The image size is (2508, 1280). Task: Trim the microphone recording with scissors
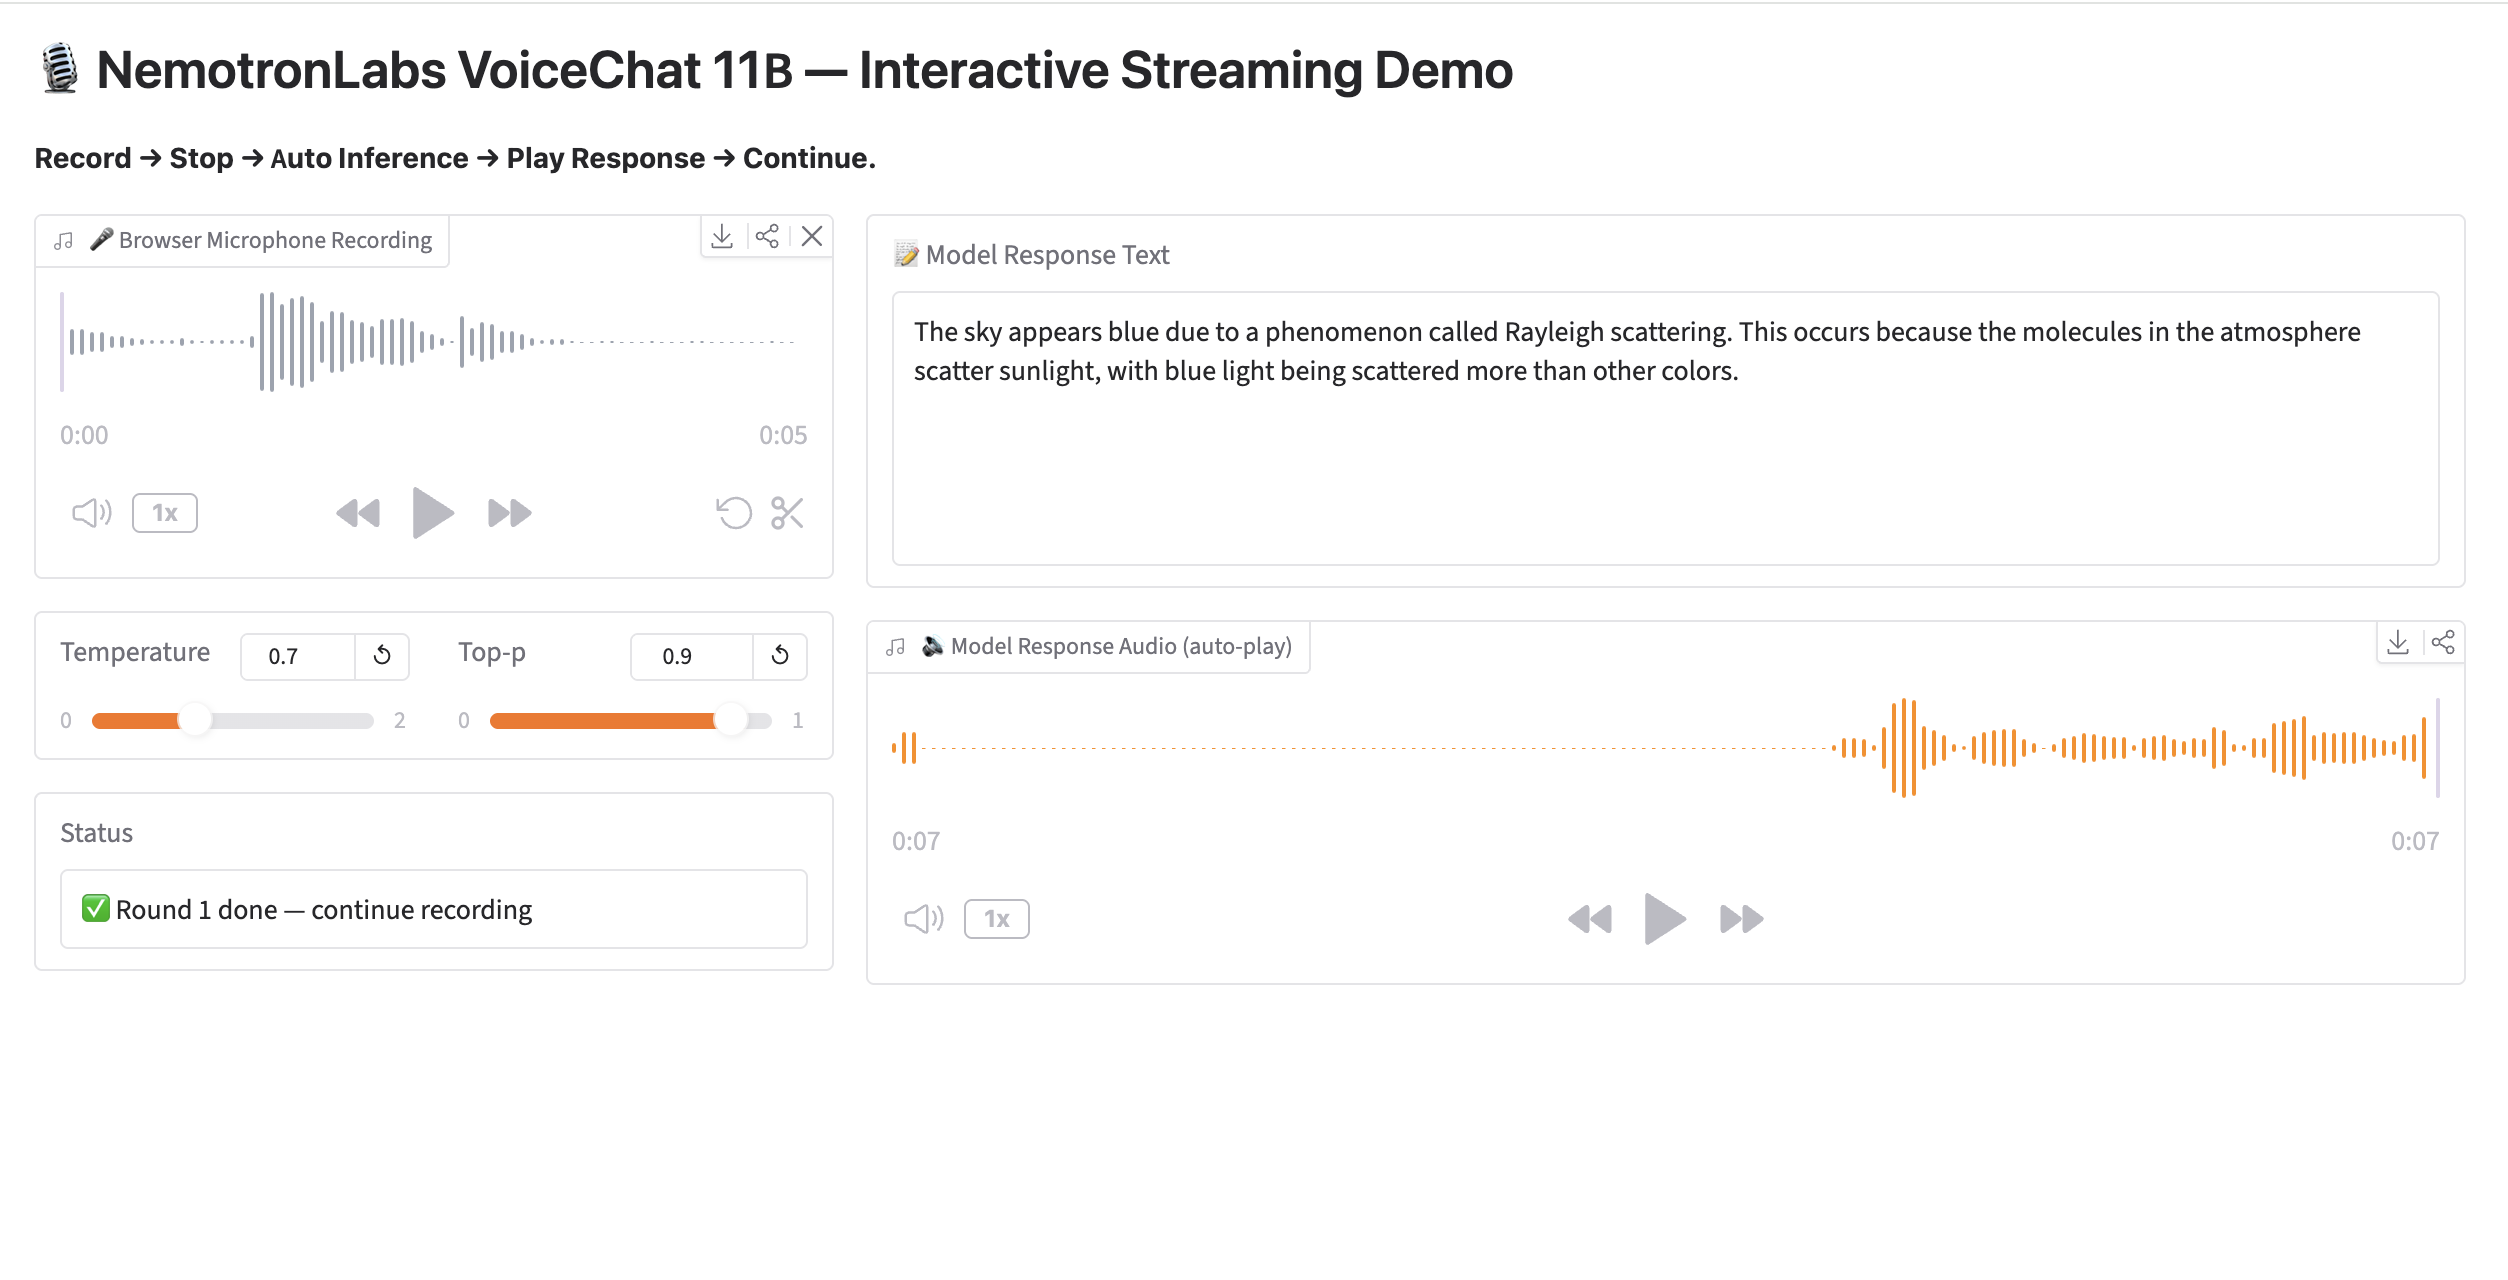788,513
